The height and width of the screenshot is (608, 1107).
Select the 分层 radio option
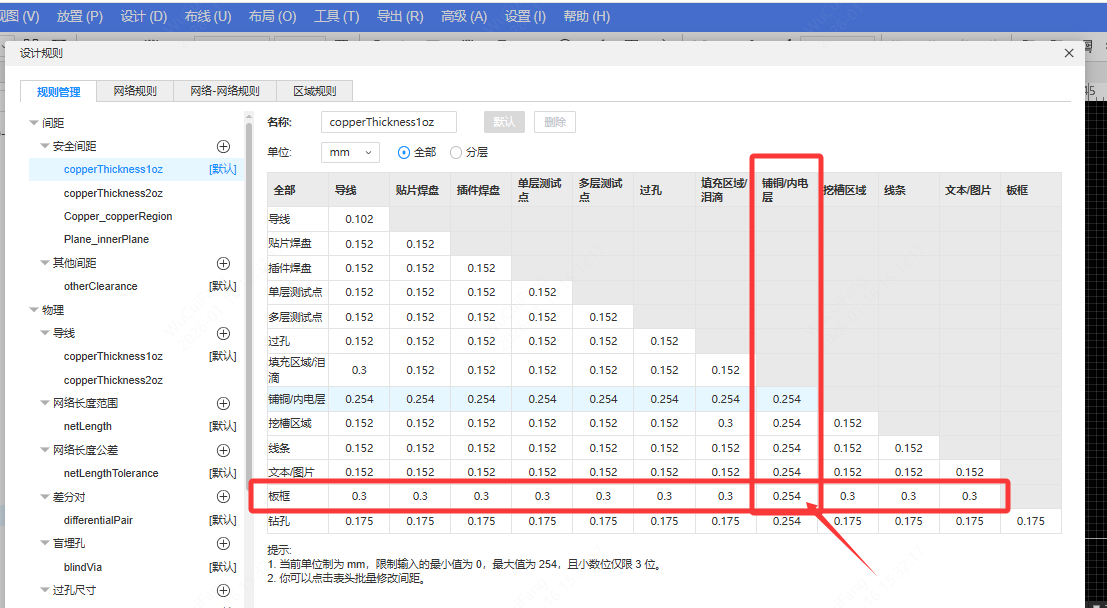456,152
